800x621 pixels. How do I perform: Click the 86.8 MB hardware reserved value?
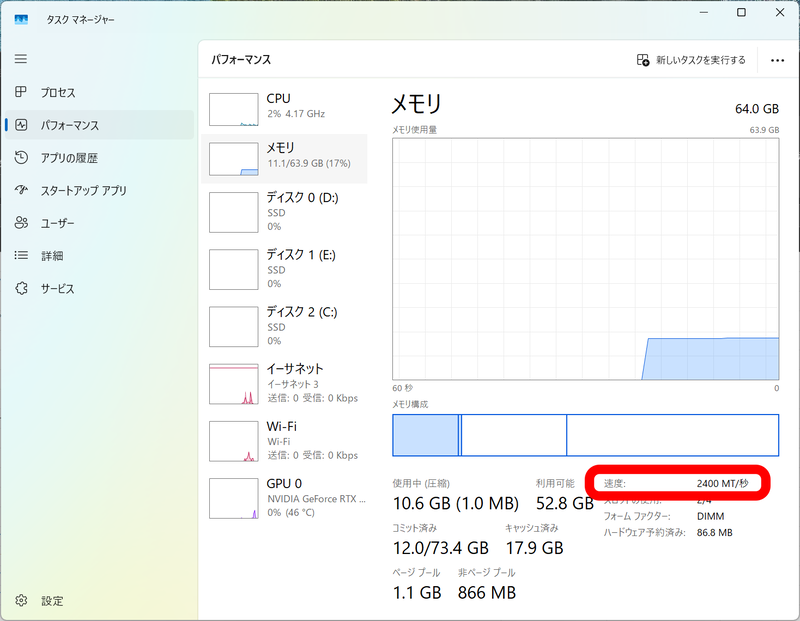tap(714, 533)
